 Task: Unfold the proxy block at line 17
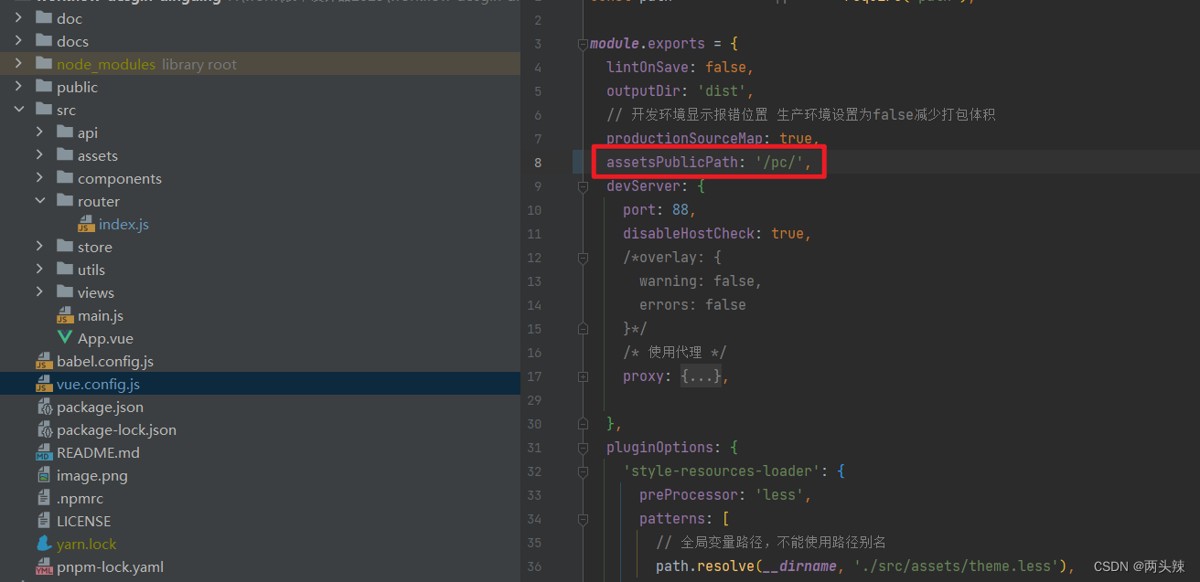tap(582, 377)
